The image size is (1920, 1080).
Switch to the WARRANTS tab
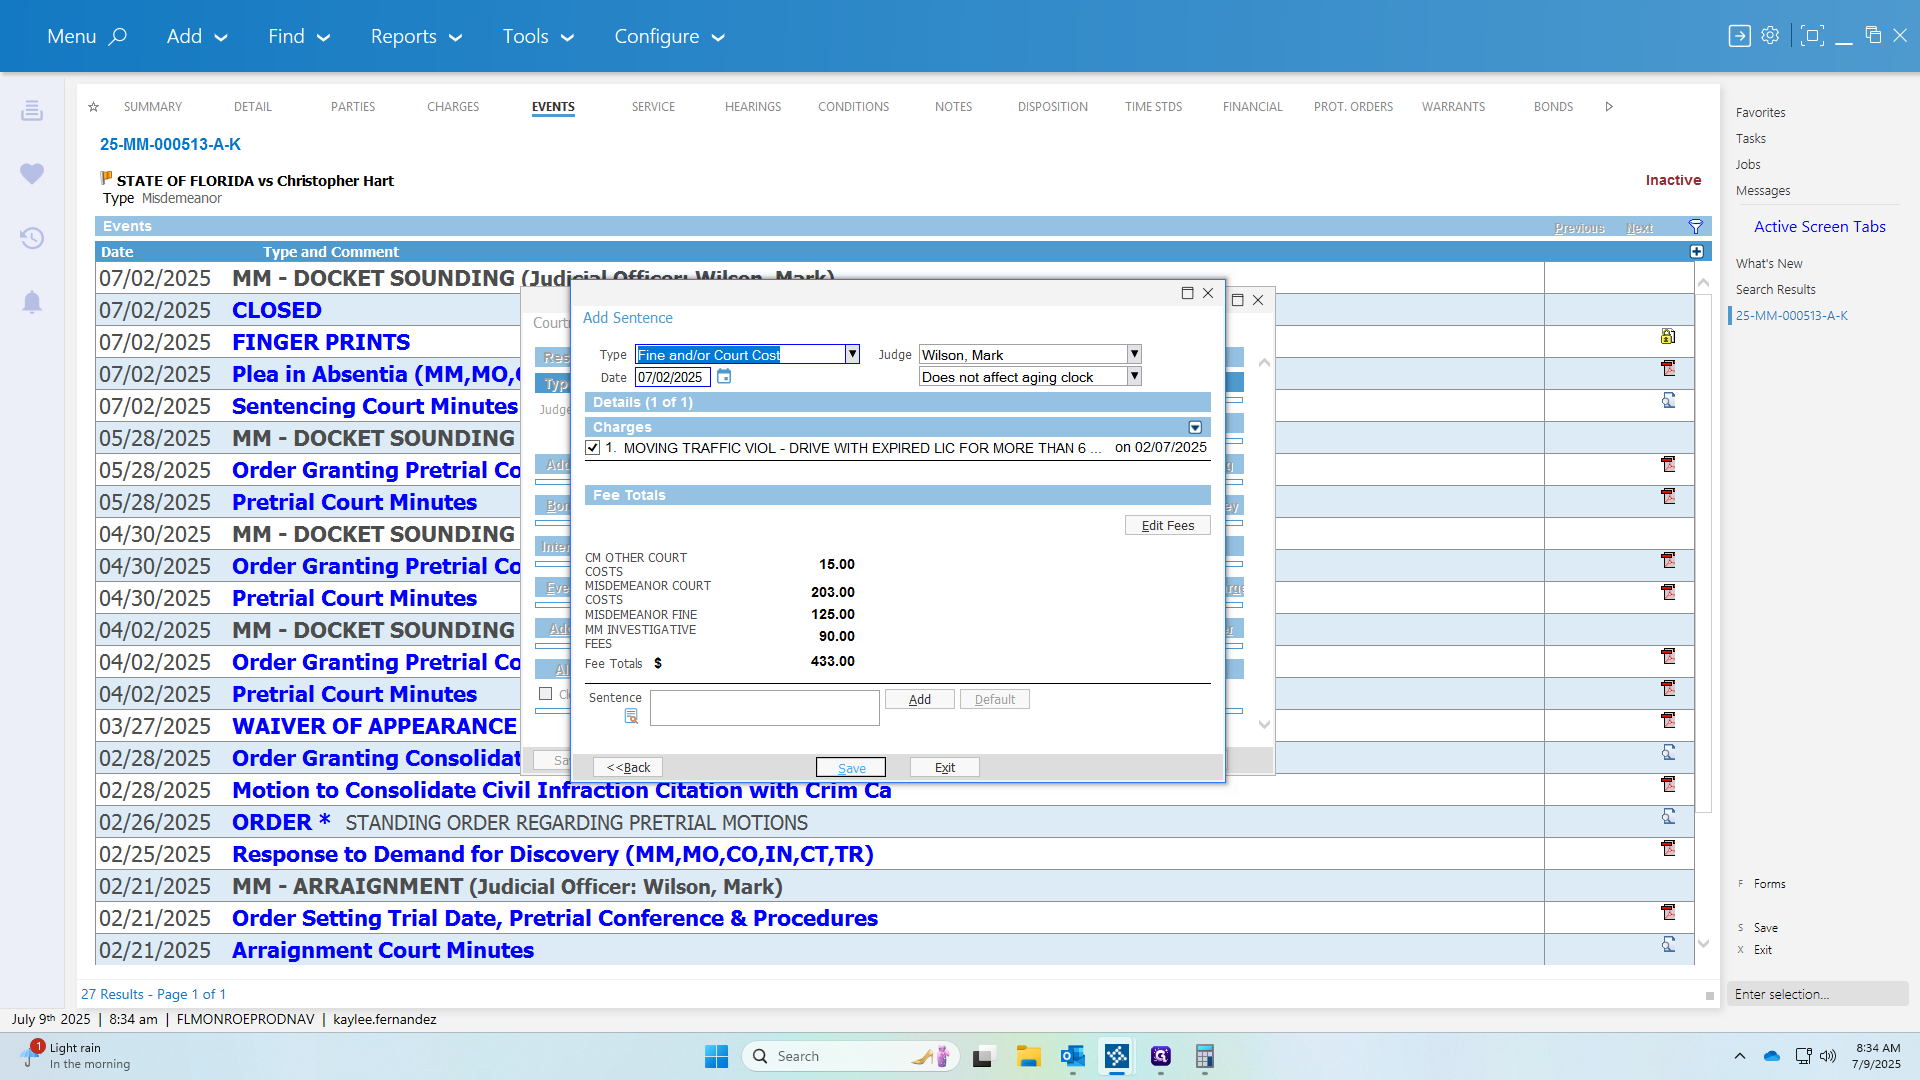click(1453, 106)
